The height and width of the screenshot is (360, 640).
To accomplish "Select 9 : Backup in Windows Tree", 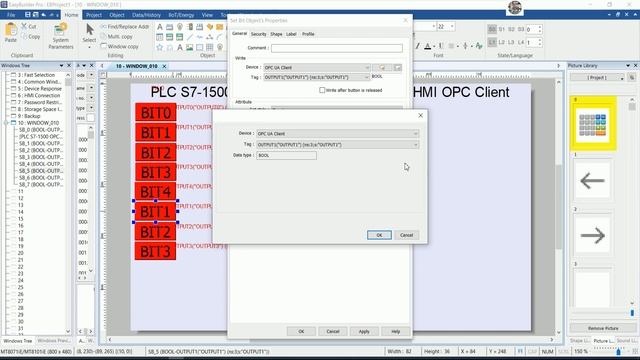I will coord(29,116).
